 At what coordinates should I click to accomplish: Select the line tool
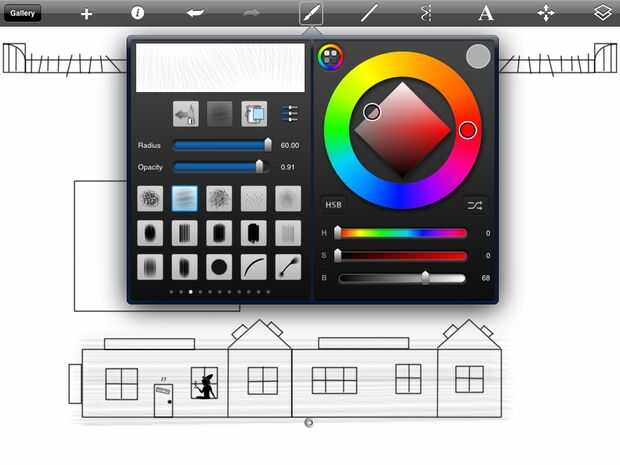click(369, 13)
